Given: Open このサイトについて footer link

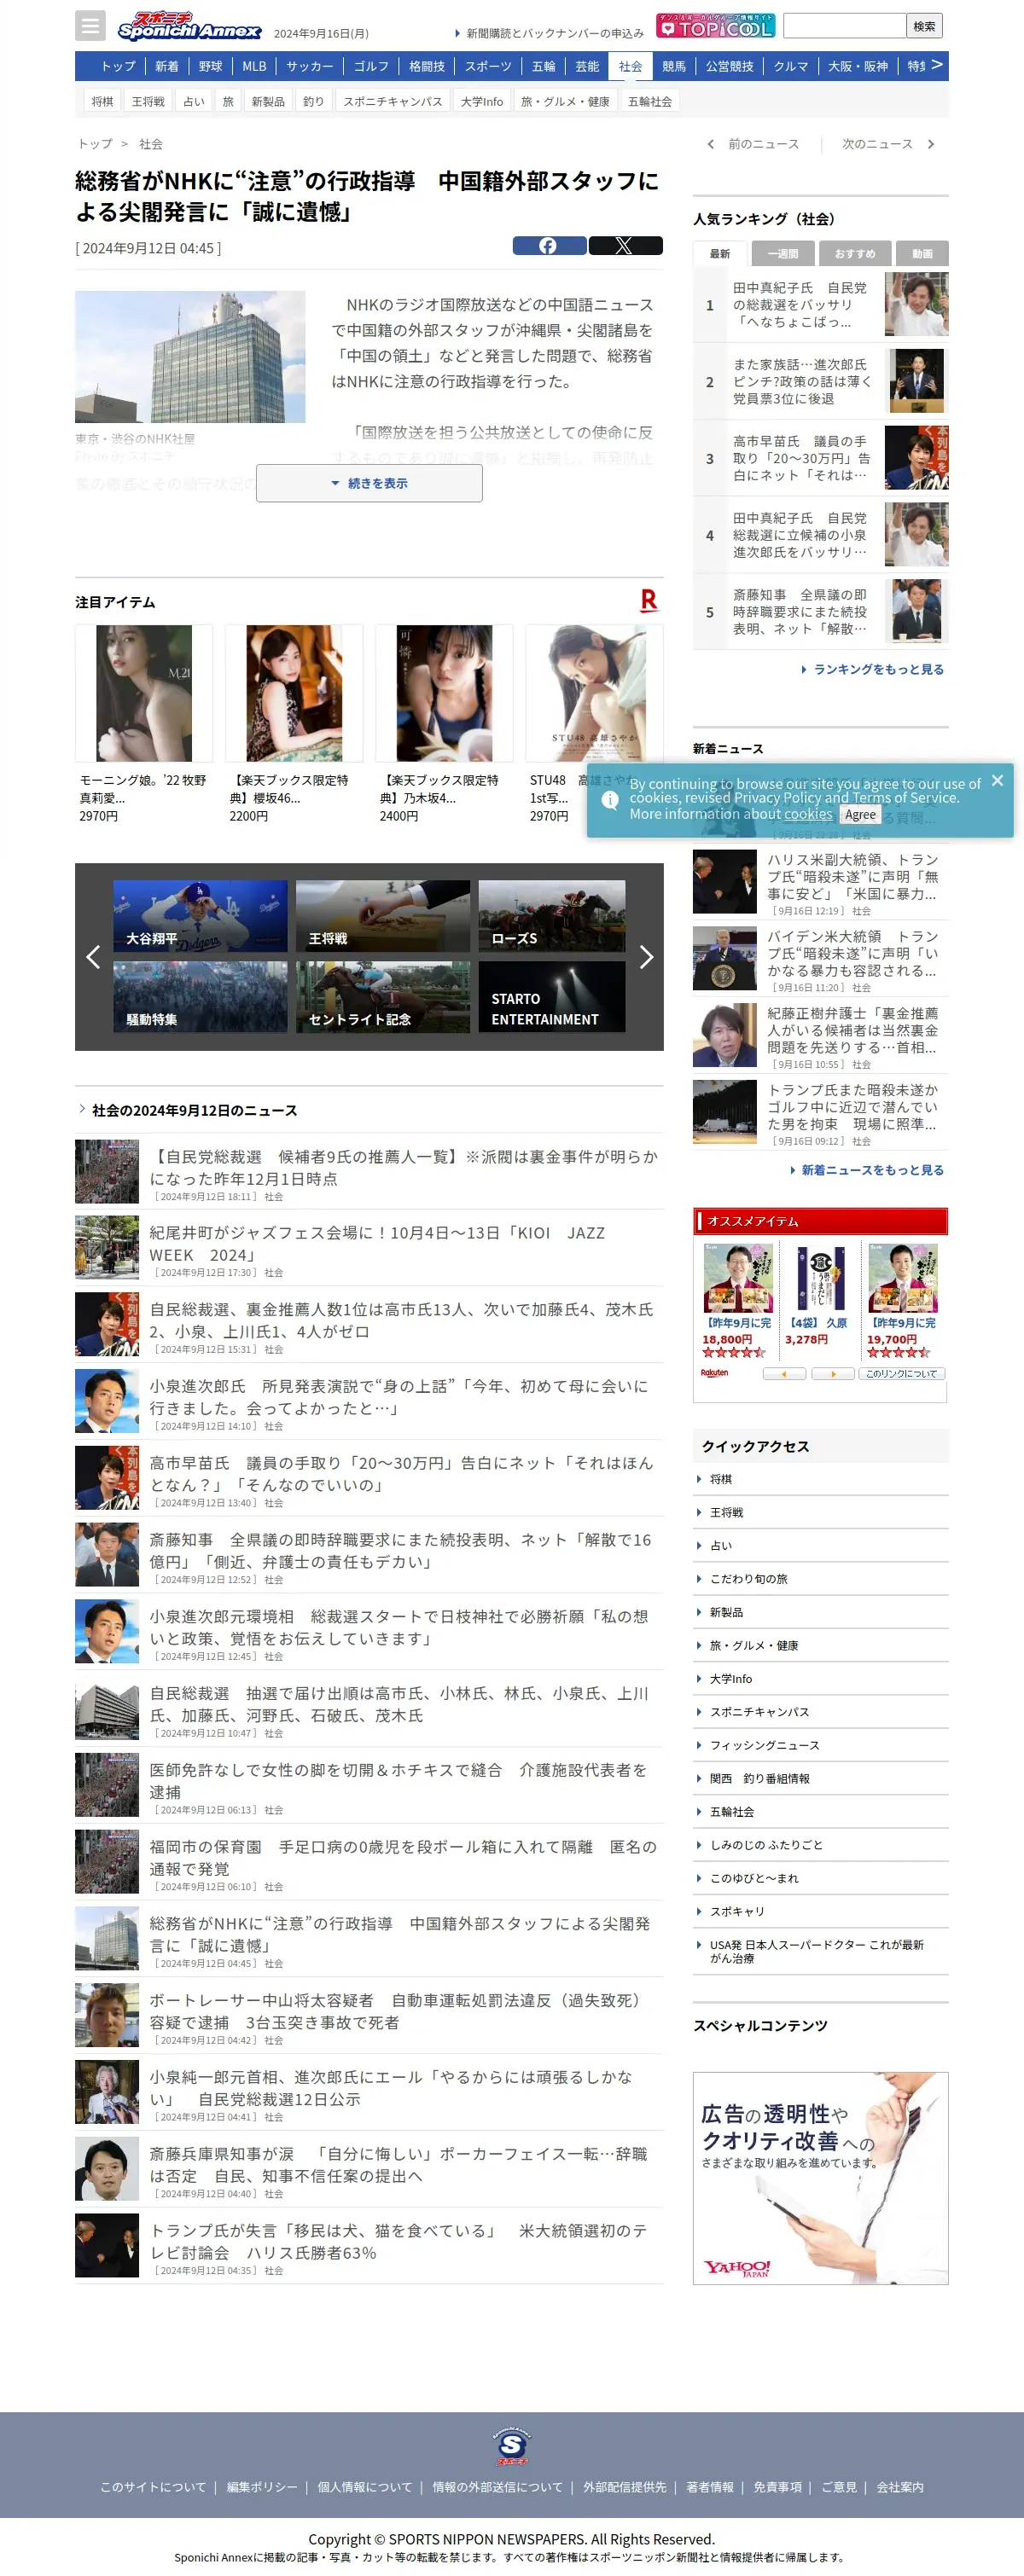Looking at the screenshot, I should click(153, 2487).
